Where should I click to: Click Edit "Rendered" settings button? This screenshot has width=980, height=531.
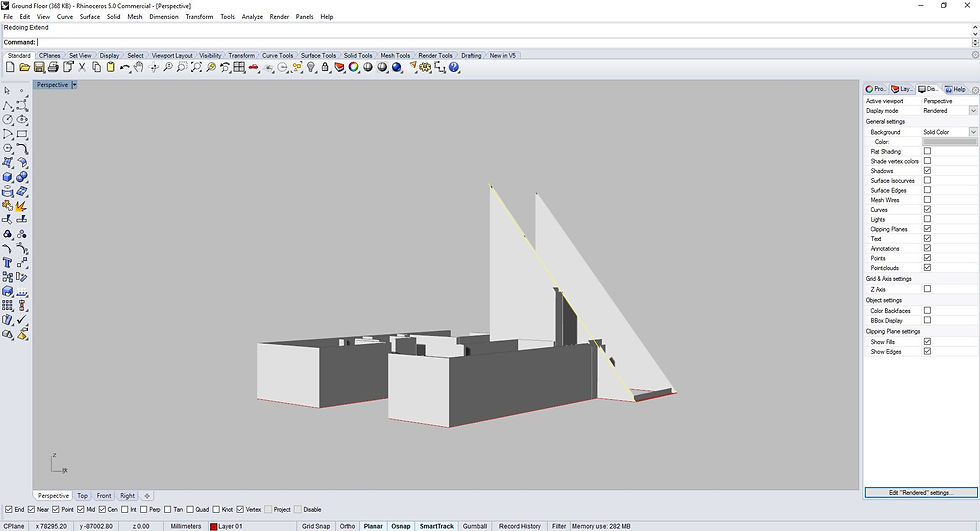pyautogui.click(x=921, y=492)
